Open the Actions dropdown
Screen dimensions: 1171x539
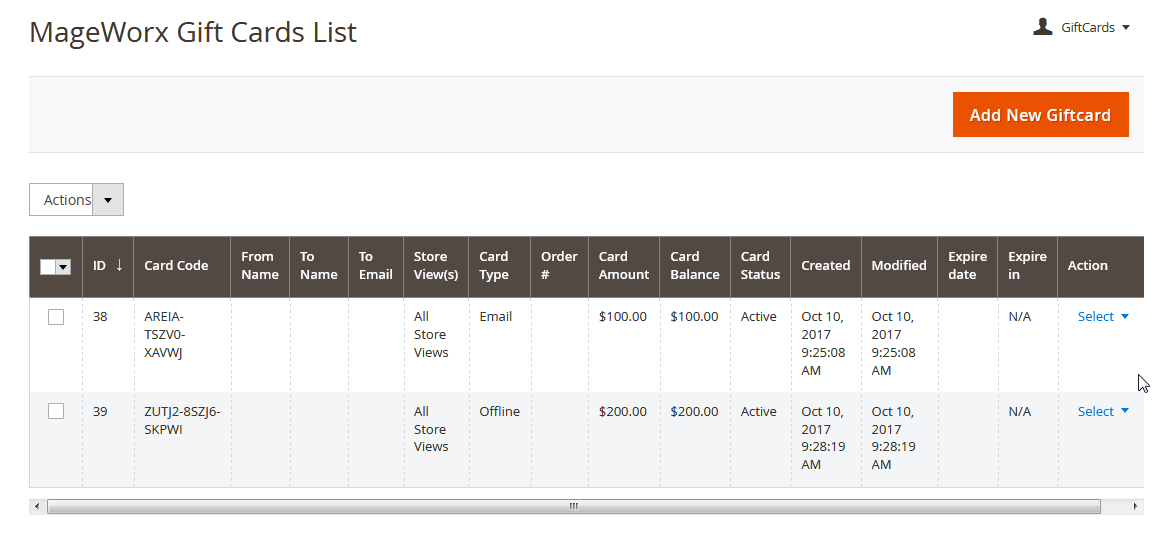76,200
